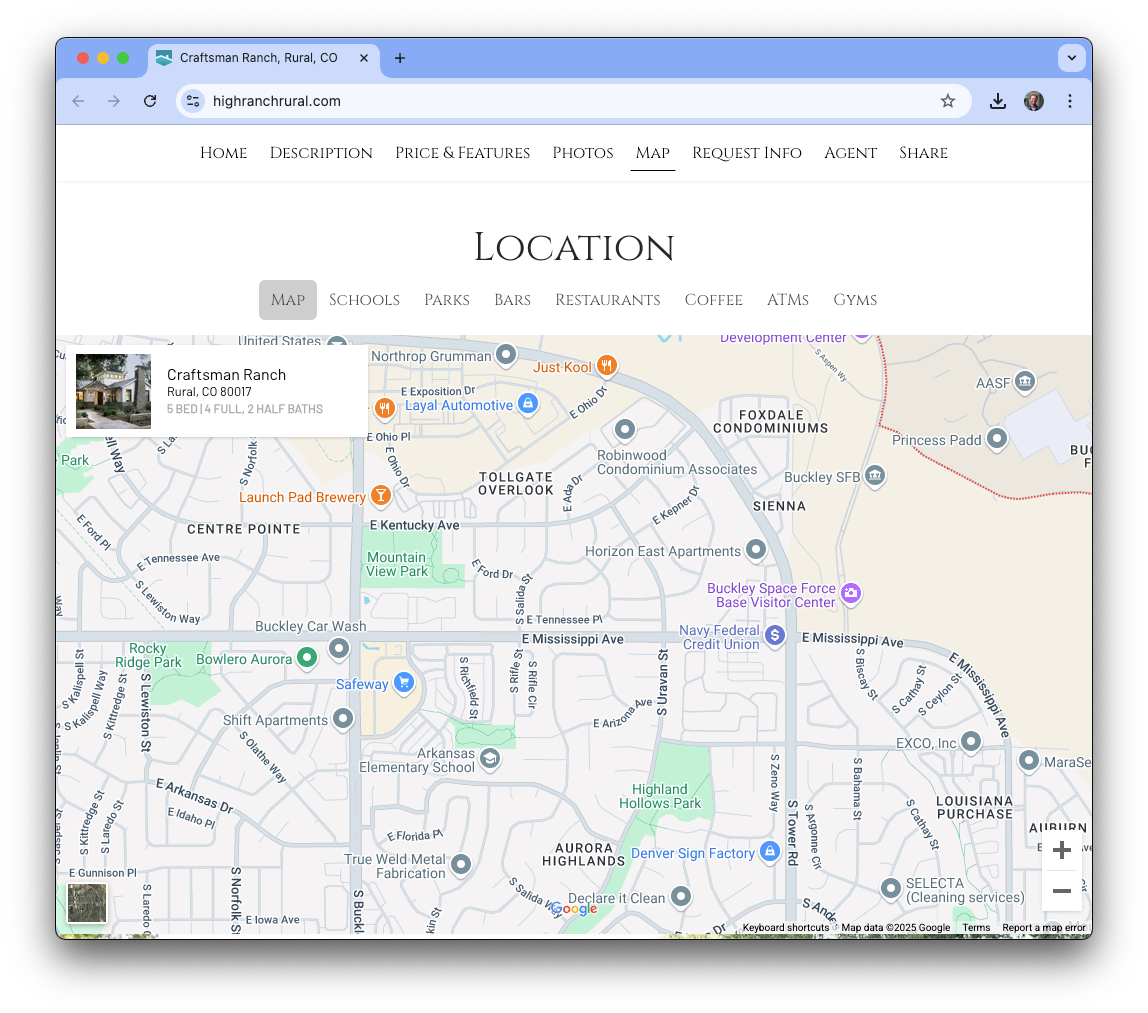
Task: Open the Agent nav item
Action: 851,153
